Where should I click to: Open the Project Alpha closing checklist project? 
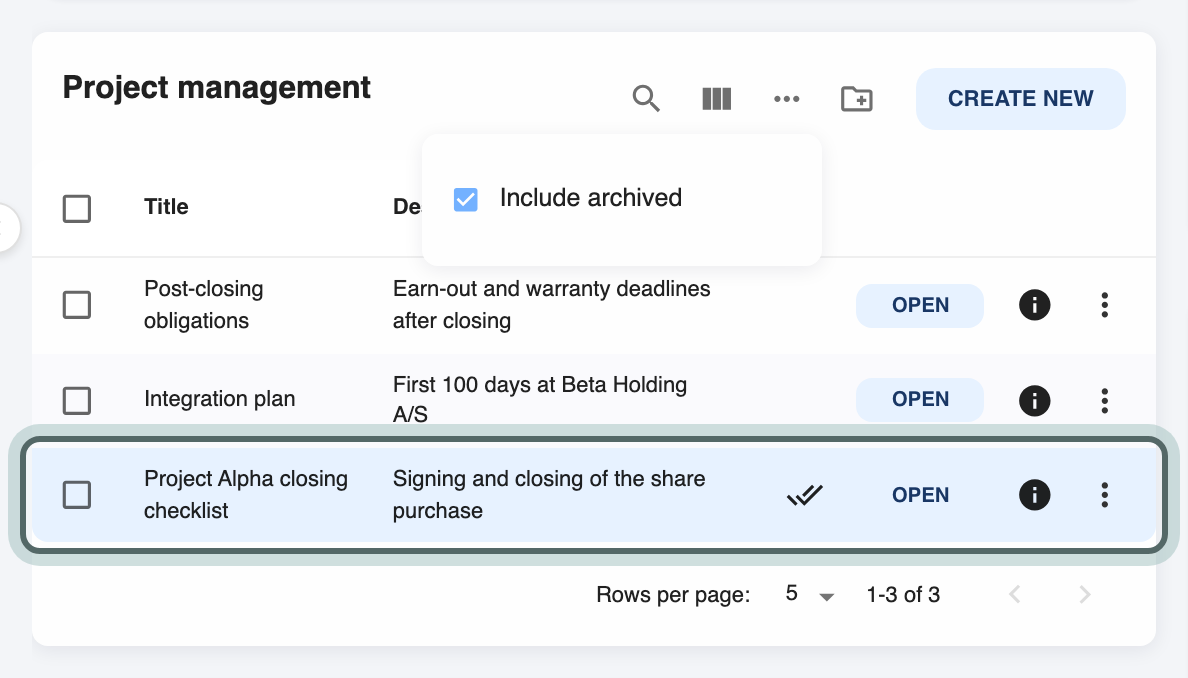pos(920,495)
